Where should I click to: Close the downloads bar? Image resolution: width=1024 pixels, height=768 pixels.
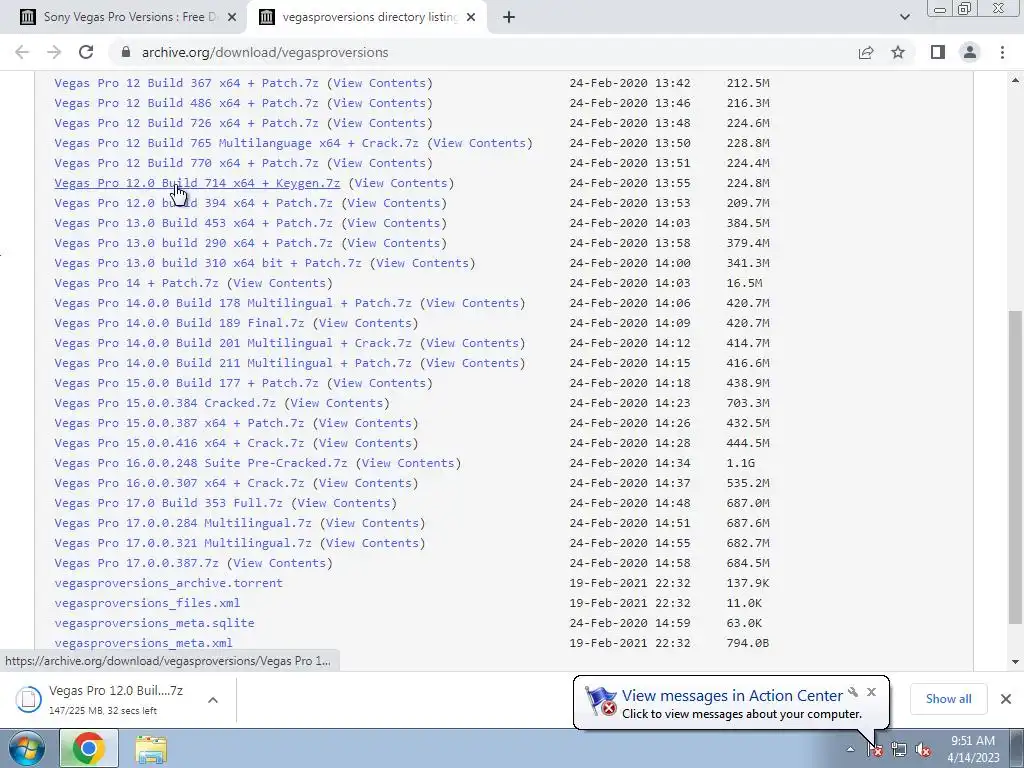[x=1006, y=699]
